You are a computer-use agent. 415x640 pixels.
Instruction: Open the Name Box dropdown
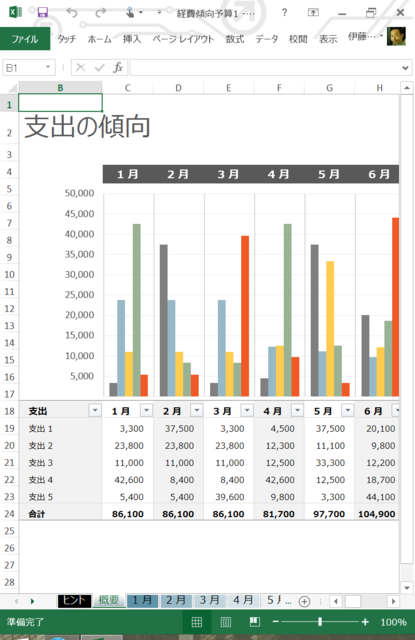pos(48,67)
